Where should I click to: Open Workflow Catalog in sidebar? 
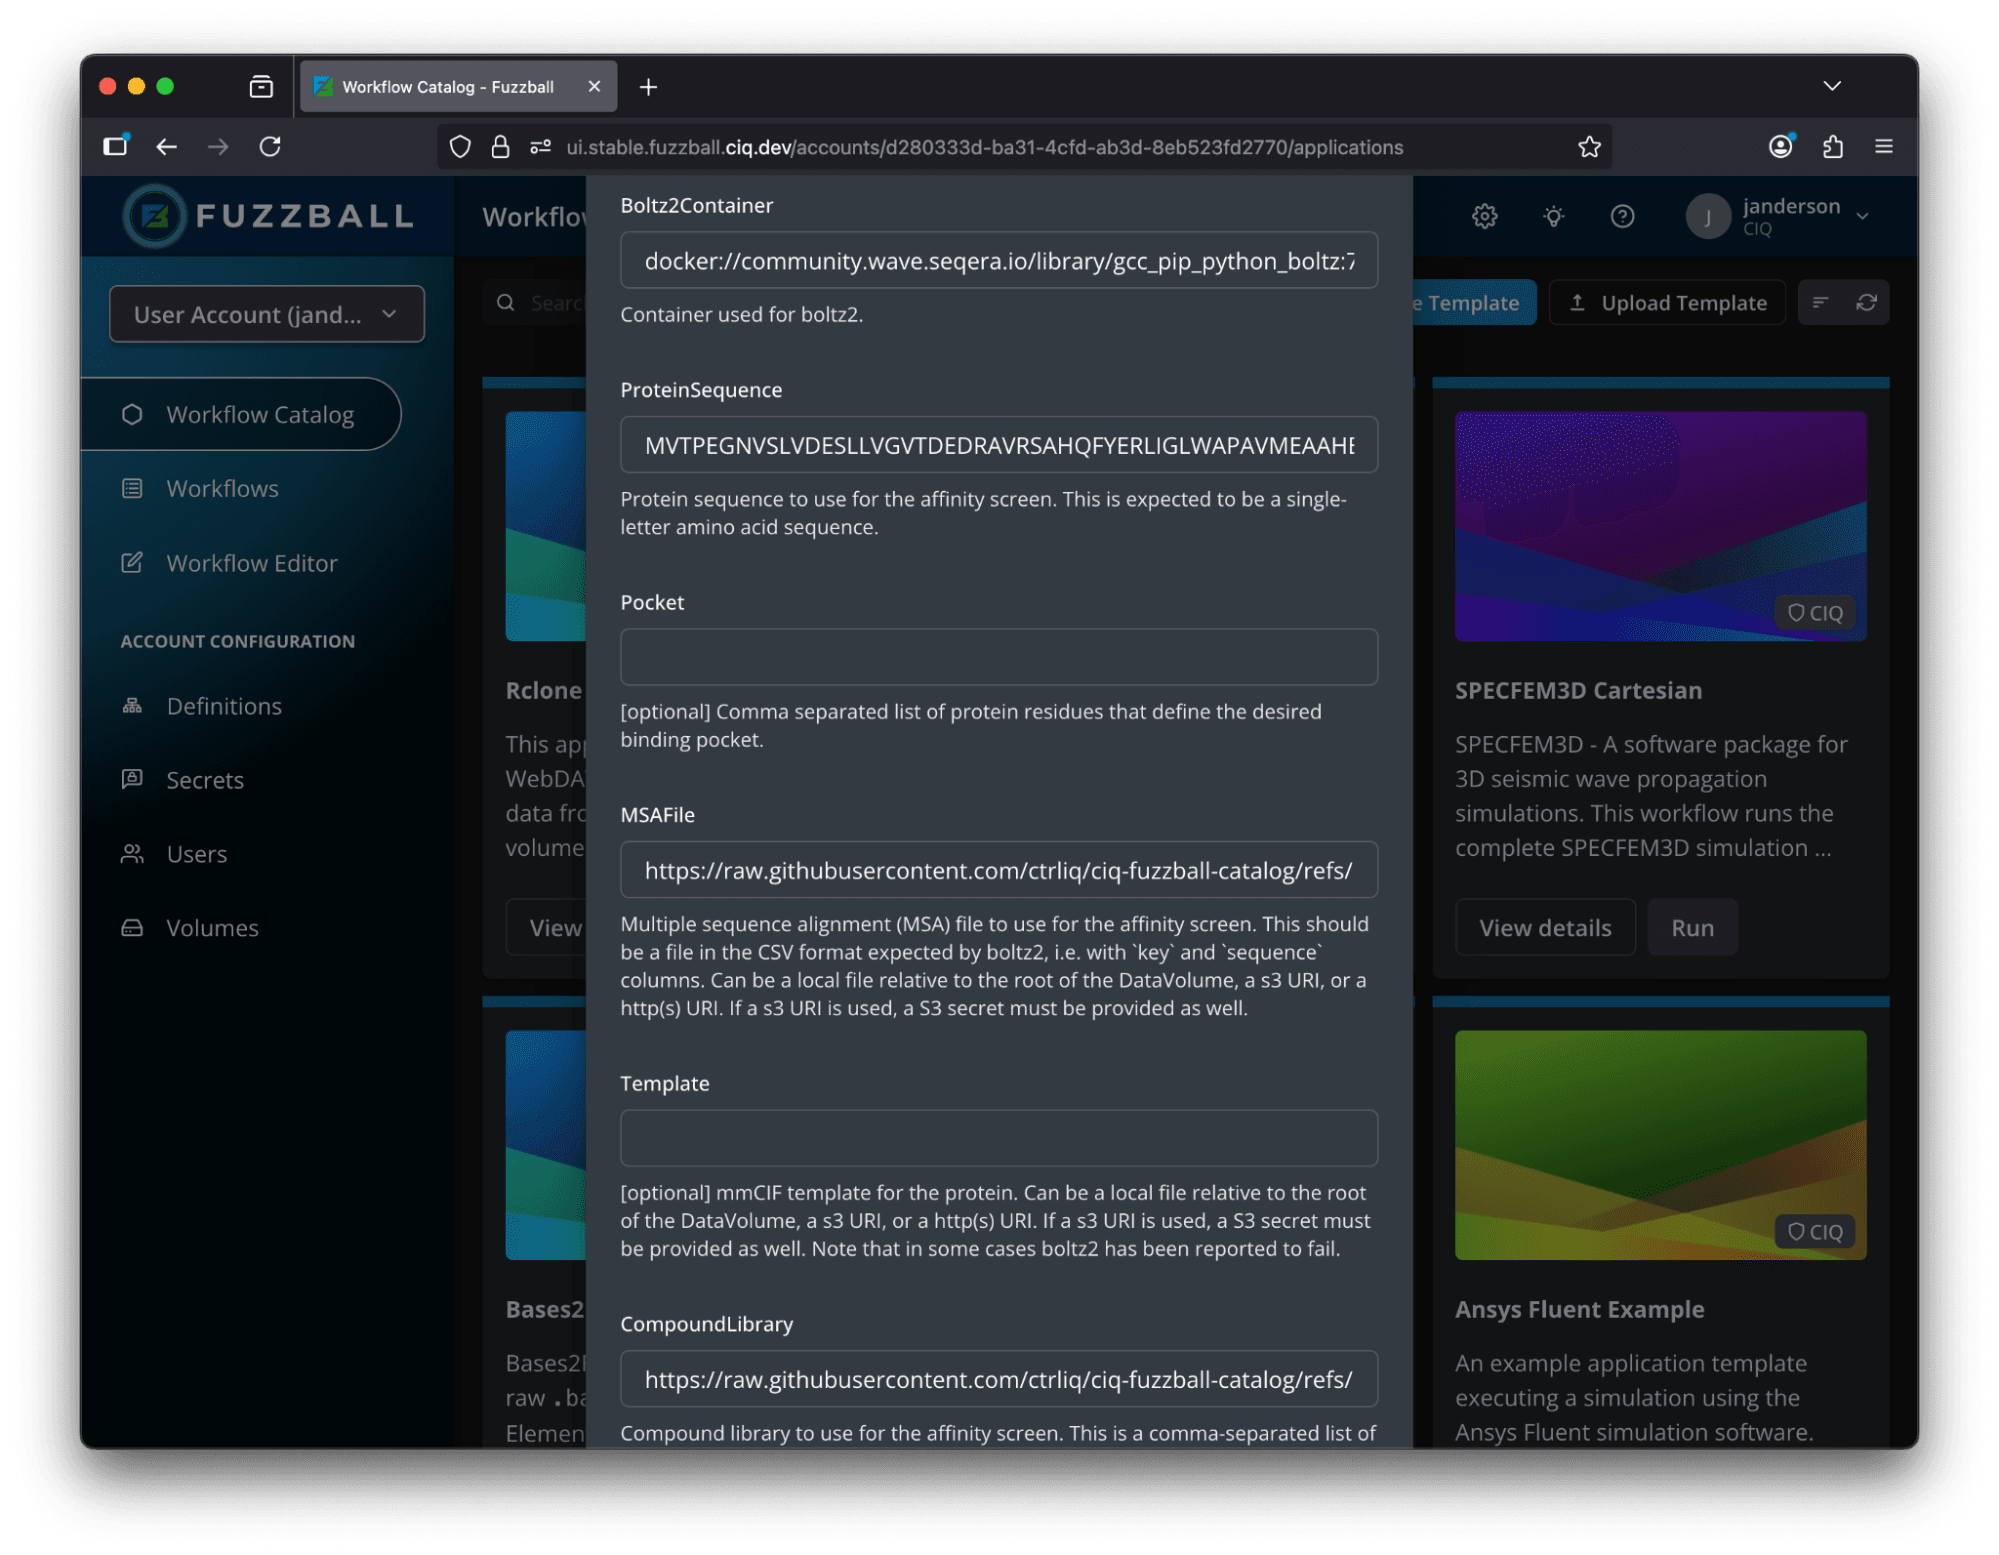(x=241, y=414)
